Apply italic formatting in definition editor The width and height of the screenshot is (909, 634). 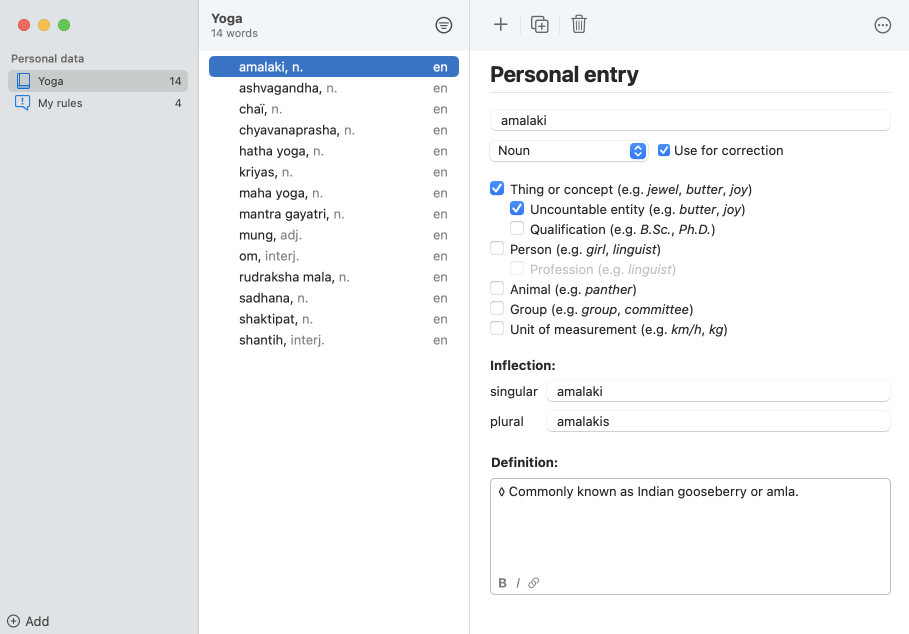pyautogui.click(x=518, y=583)
